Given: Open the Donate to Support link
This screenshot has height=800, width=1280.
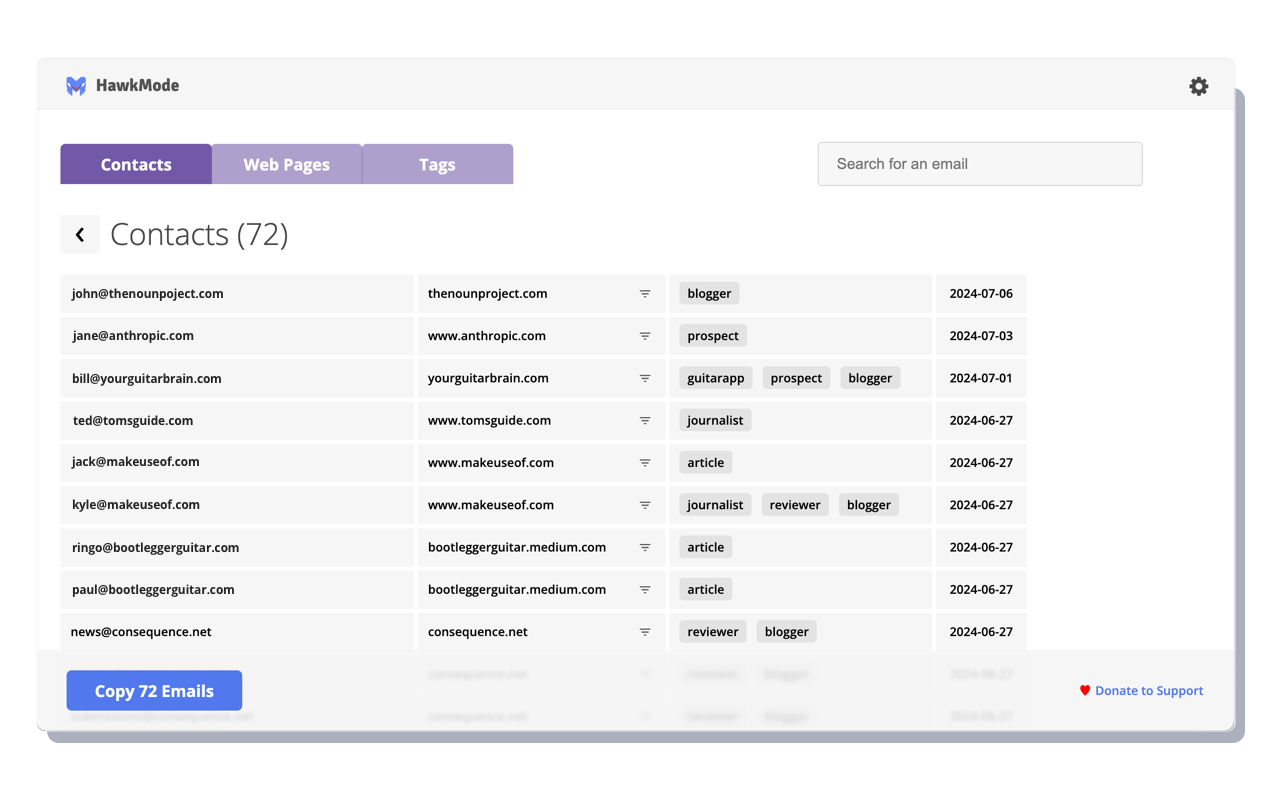Looking at the screenshot, I should pos(1149,690).
